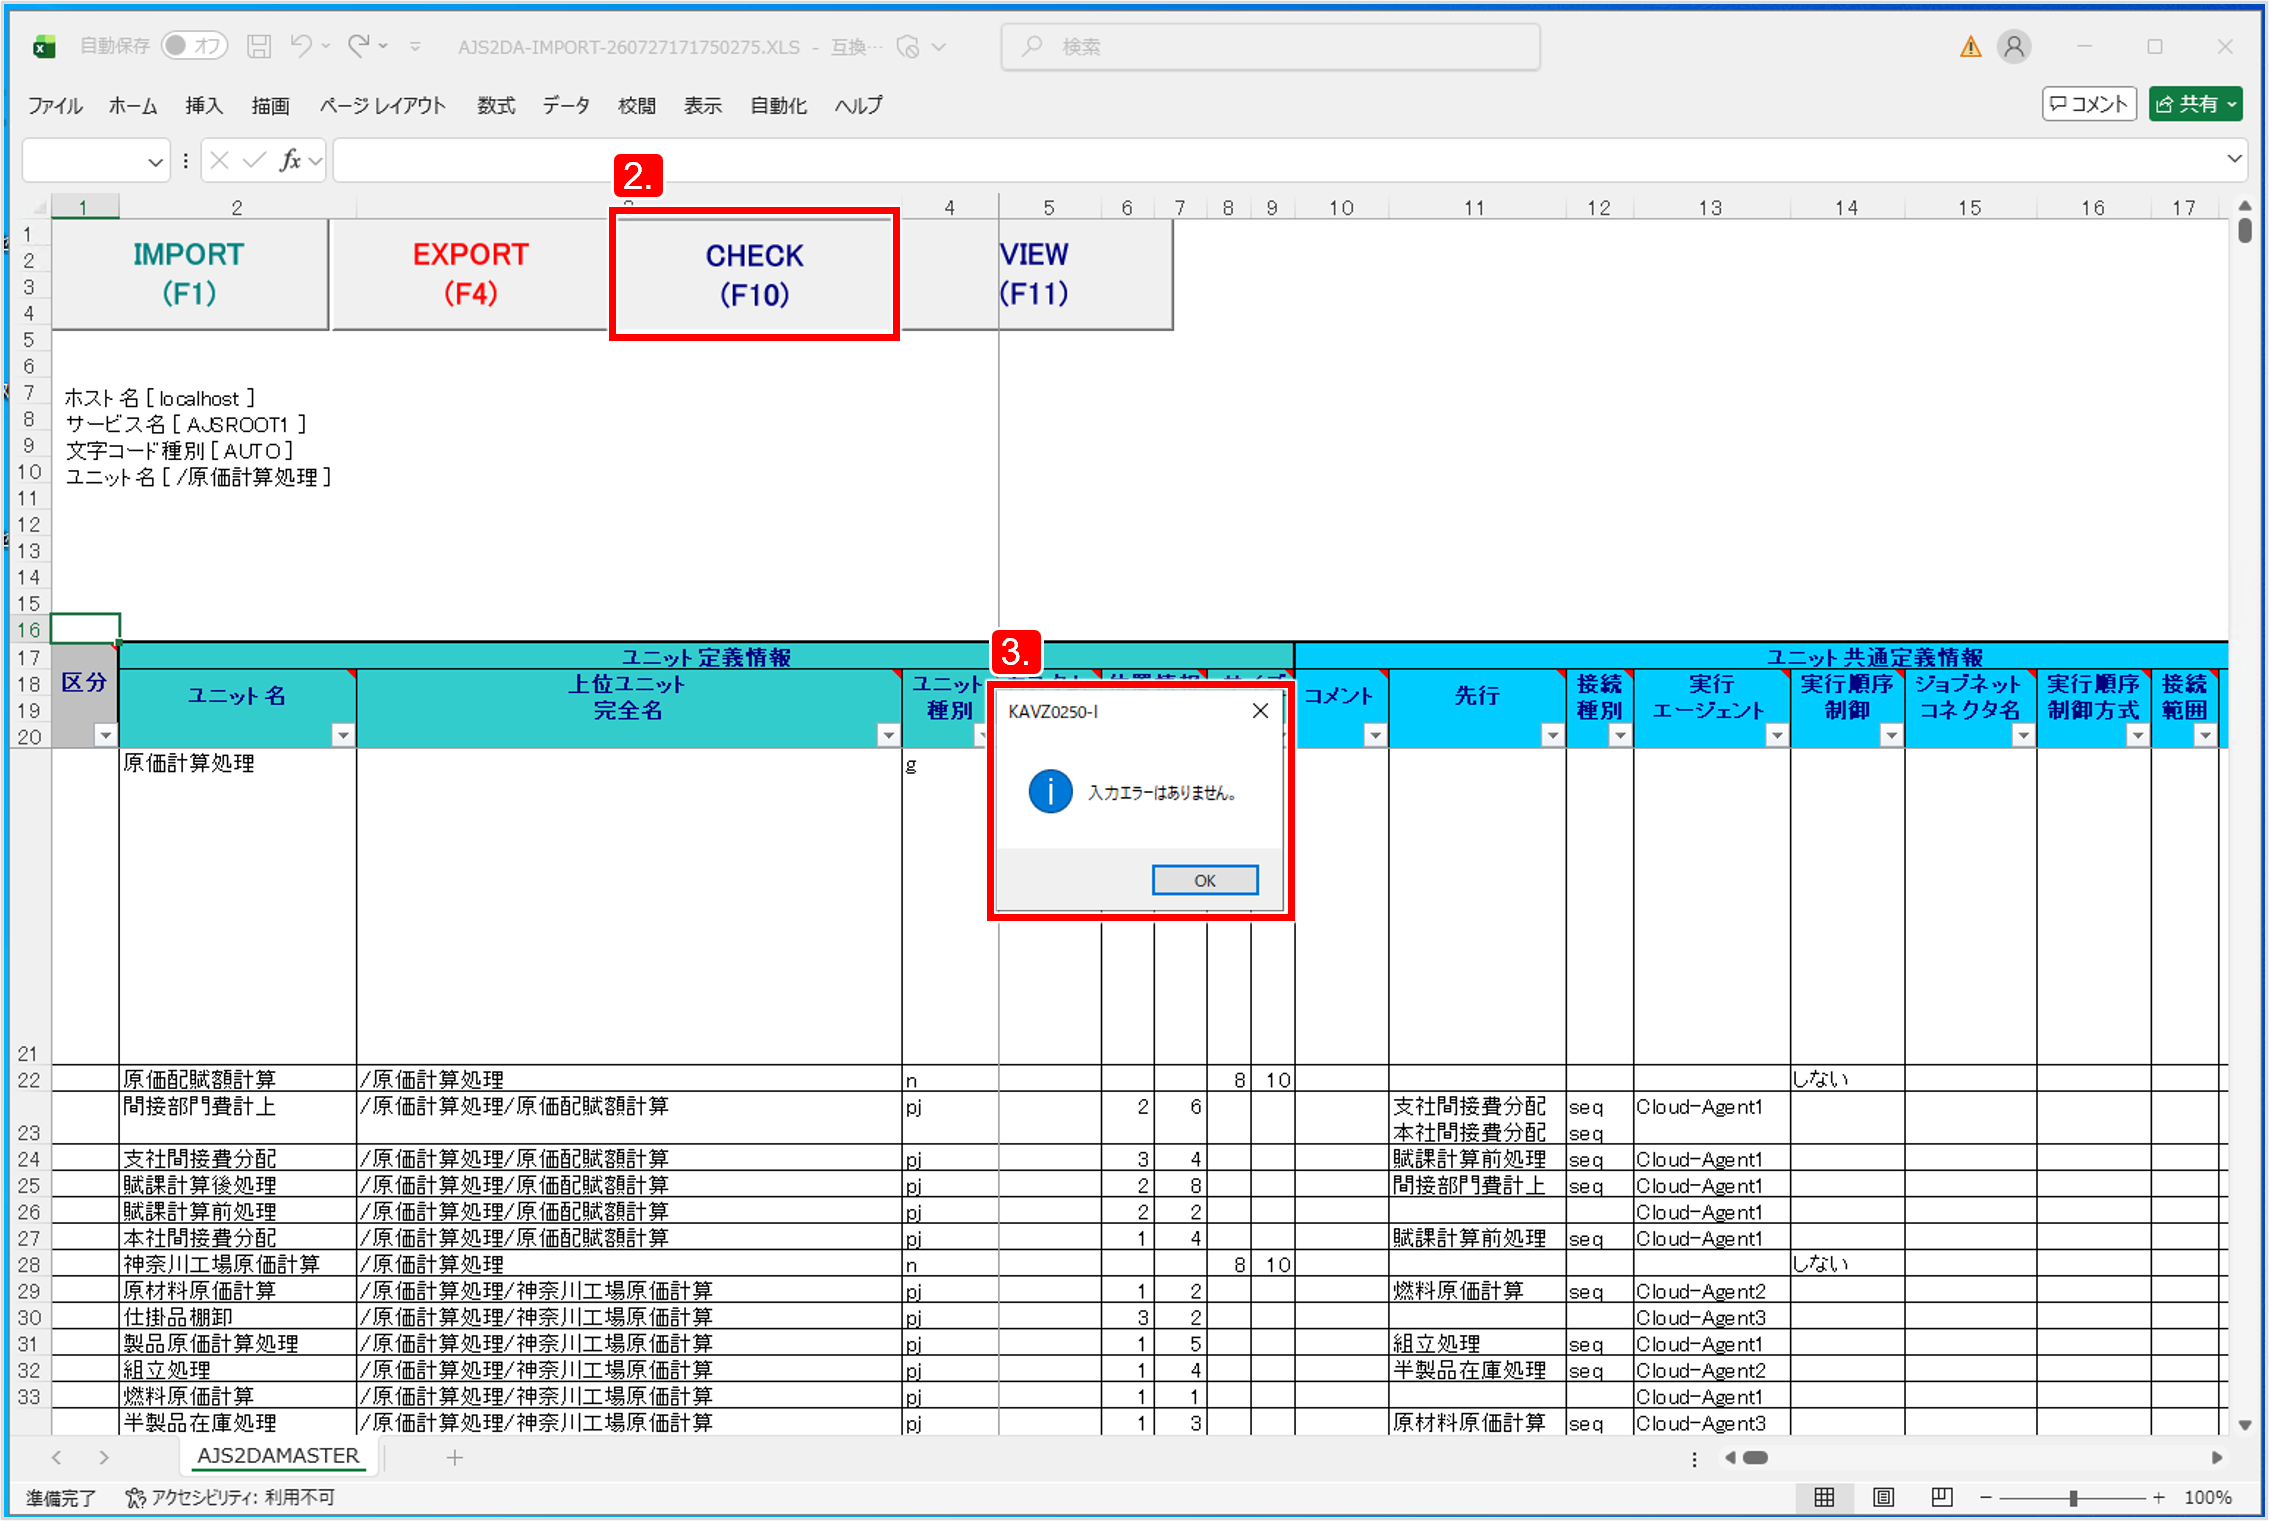Expand the Name Box dropdown arrow
Screen dimensions: 2269x1521
tap(154, 161)
